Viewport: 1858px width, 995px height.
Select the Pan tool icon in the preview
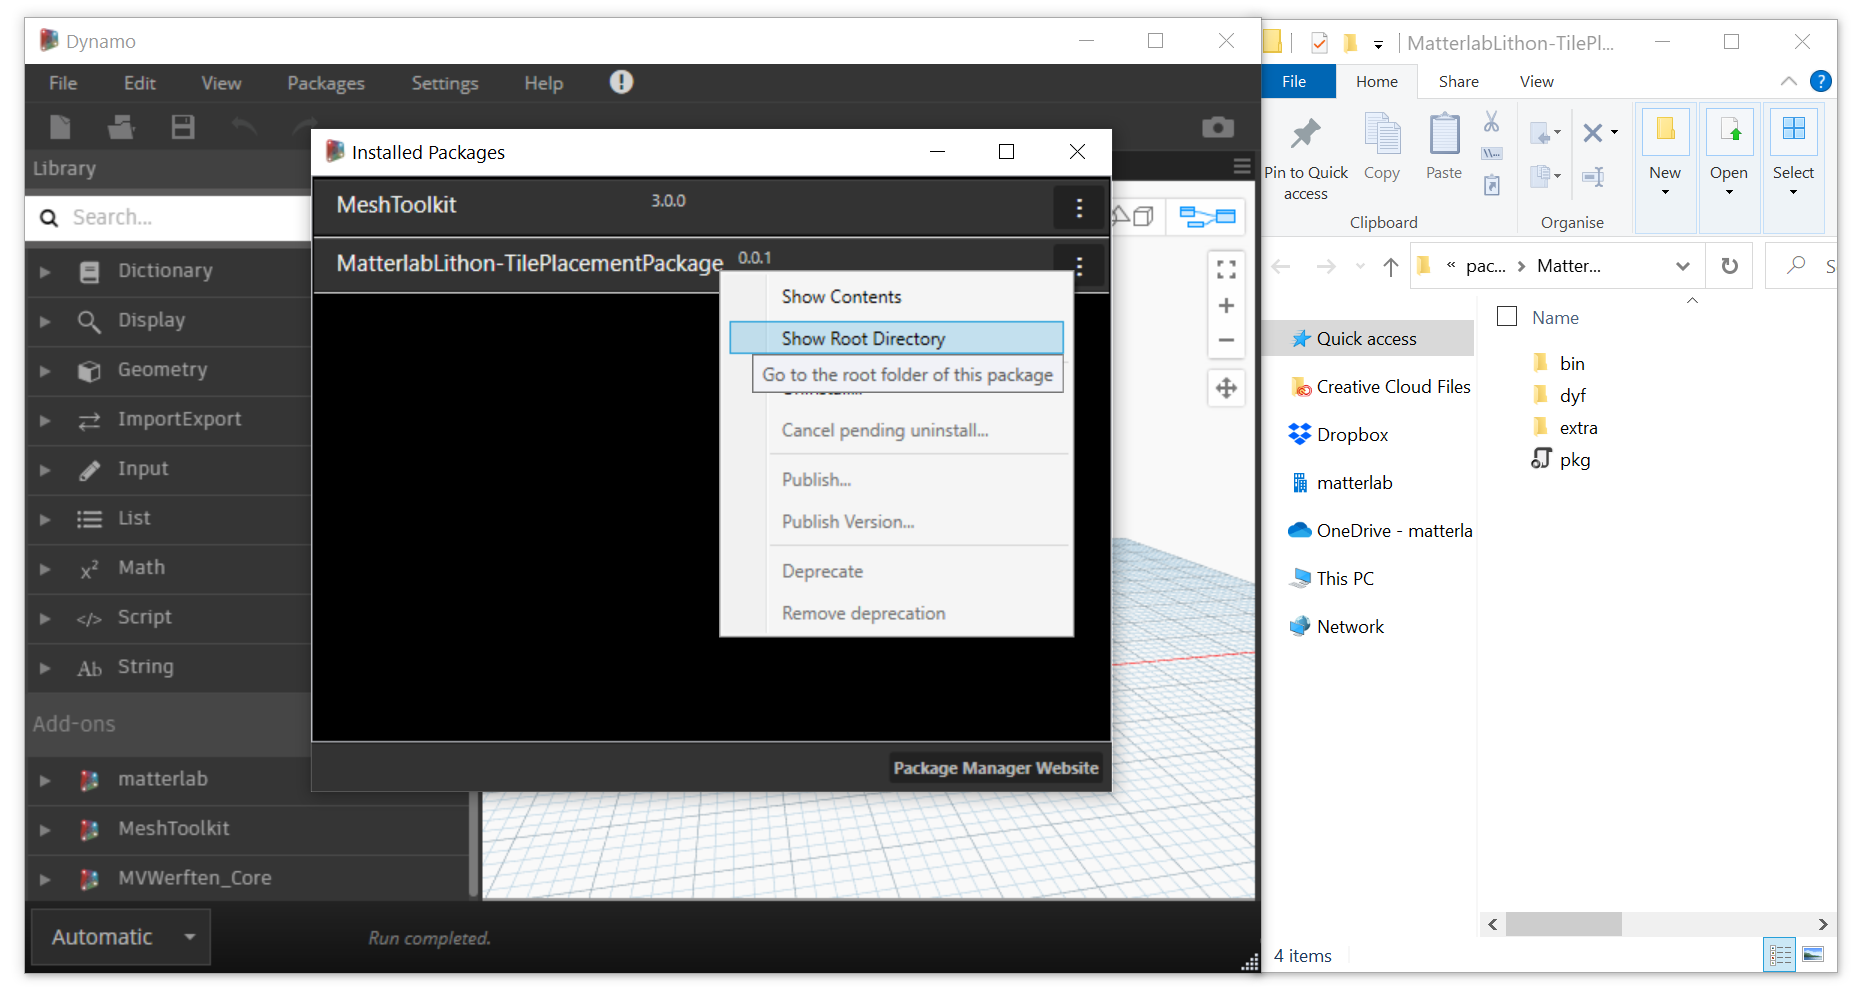1226,388
